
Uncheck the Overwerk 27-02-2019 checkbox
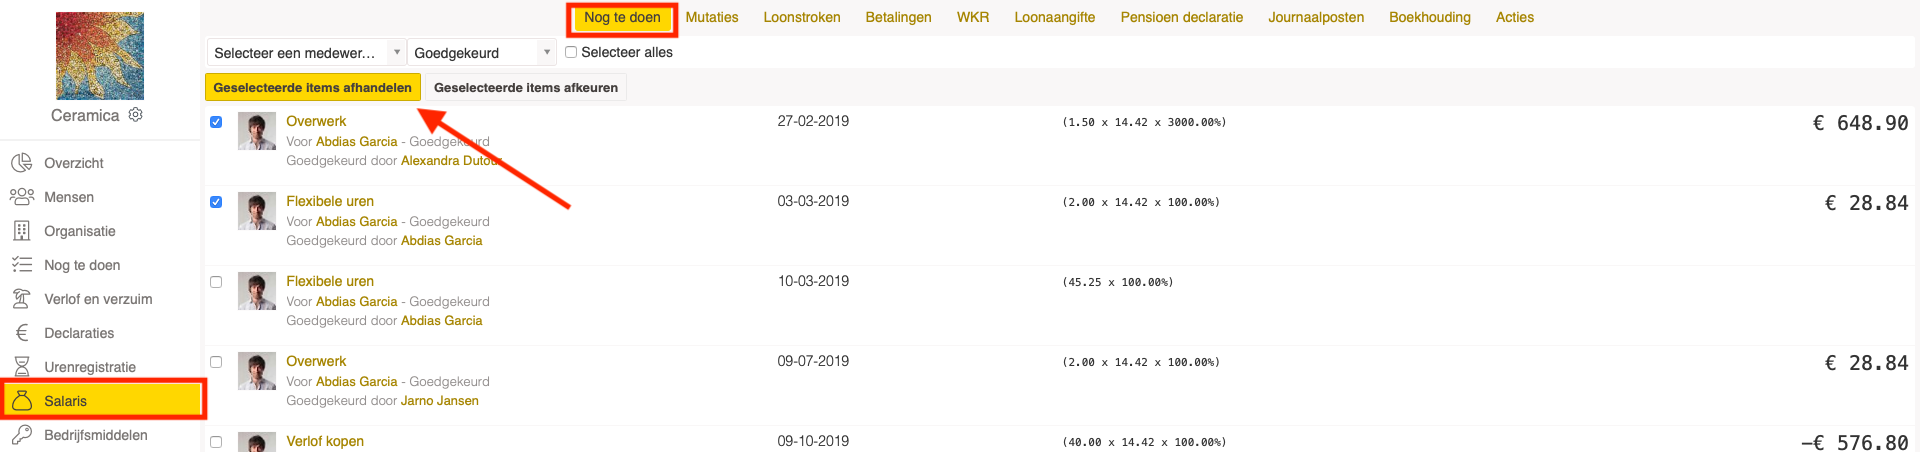point(216,122)
